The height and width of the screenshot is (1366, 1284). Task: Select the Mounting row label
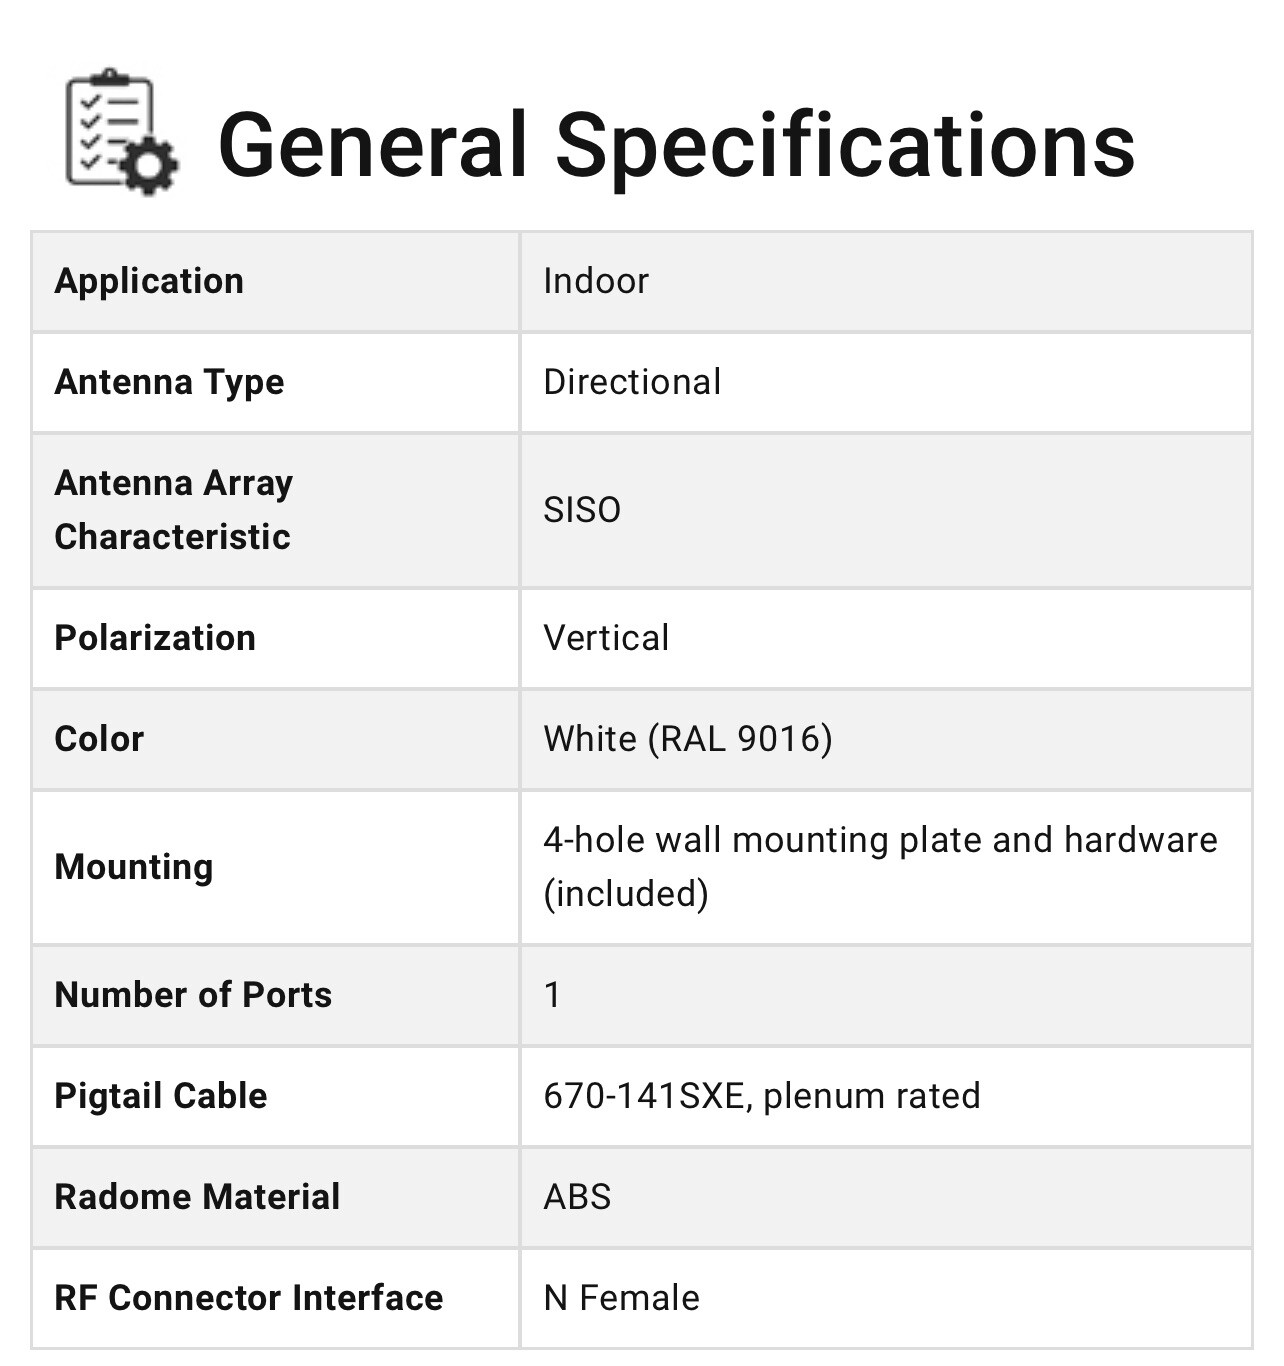click(x=134, y=867)
